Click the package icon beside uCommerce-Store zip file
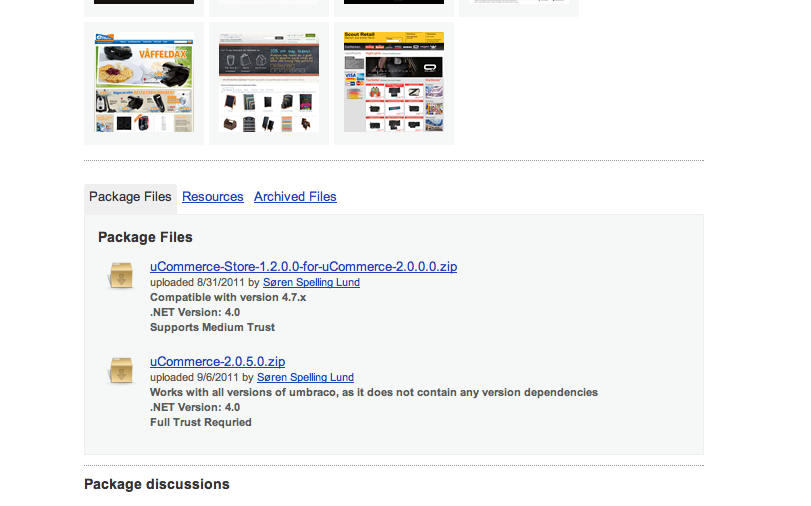The width and height of the screenshot is (811, 506). coord(121,275)
